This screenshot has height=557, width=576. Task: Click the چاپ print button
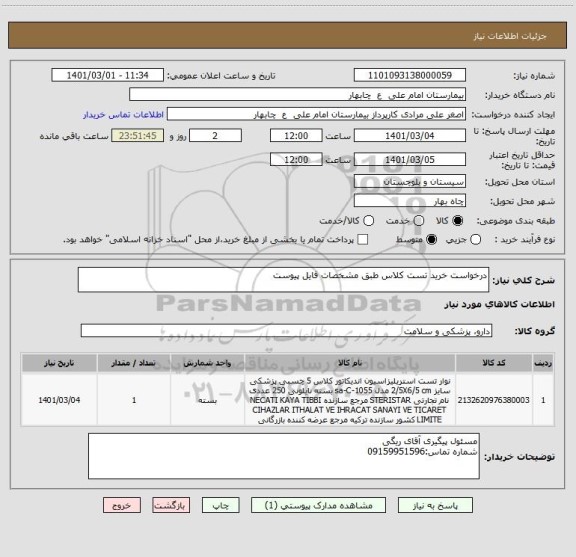click(x=221, y=506)
